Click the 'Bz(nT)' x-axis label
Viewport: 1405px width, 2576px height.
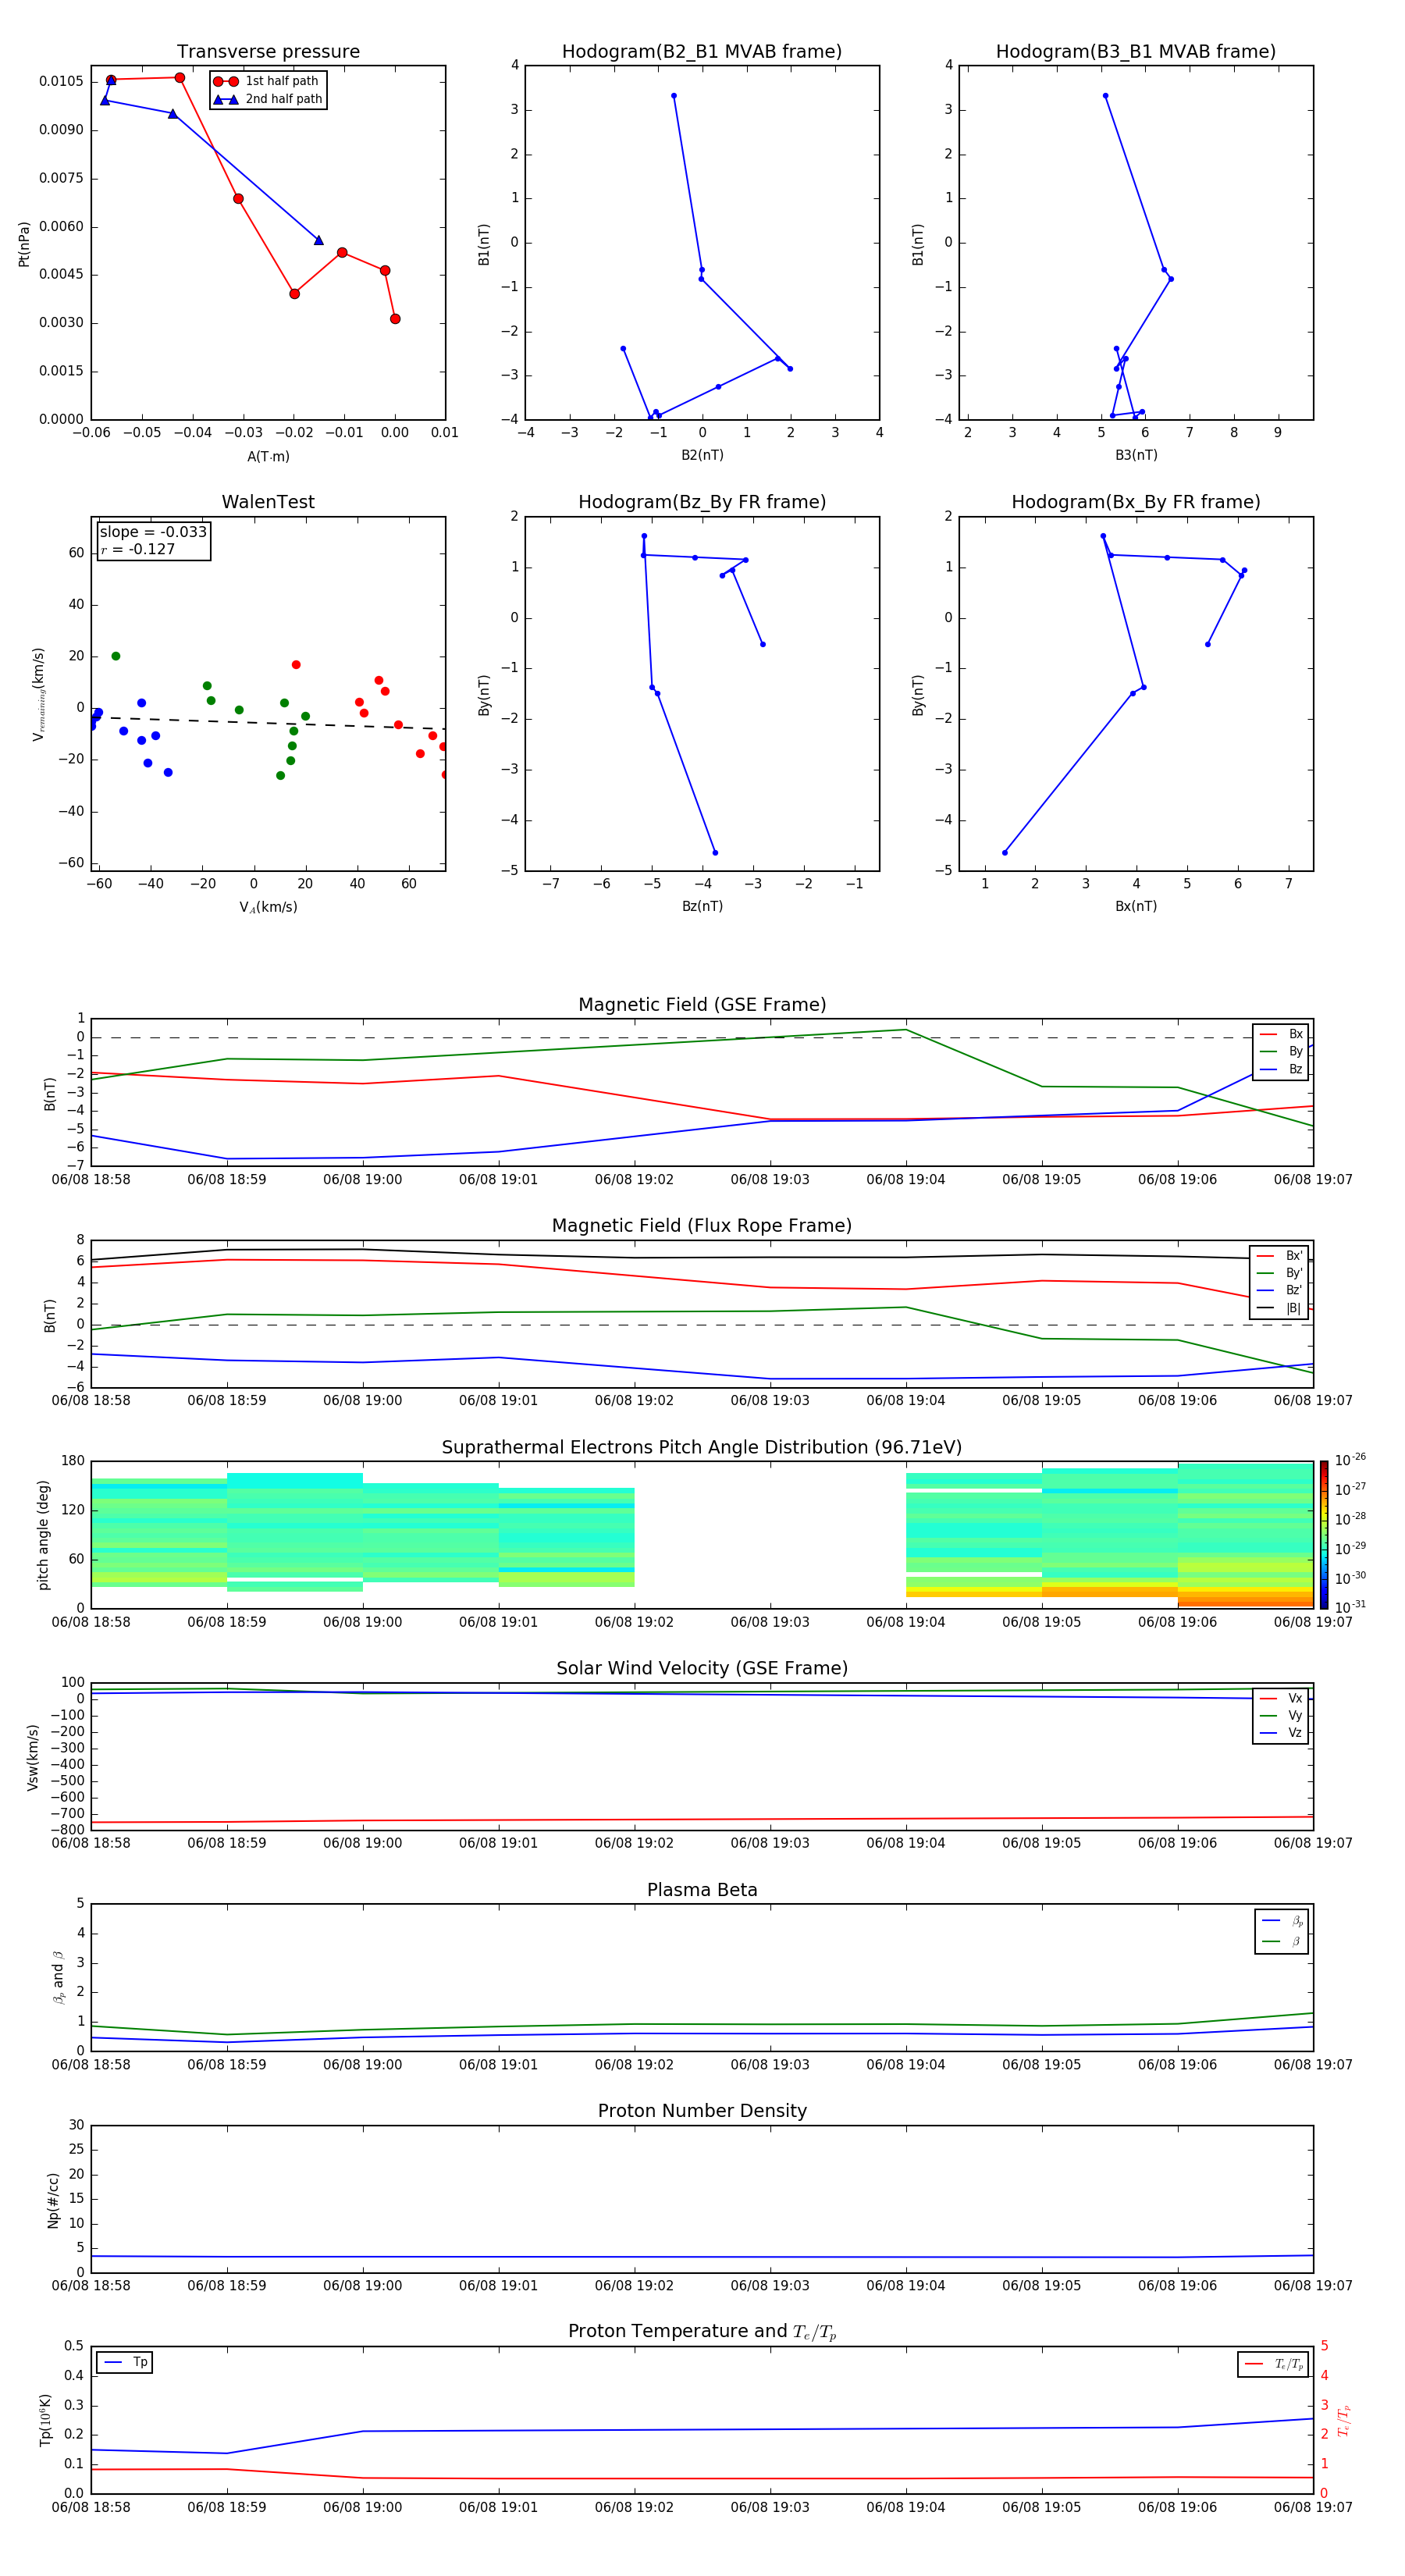tap(702, 906)
